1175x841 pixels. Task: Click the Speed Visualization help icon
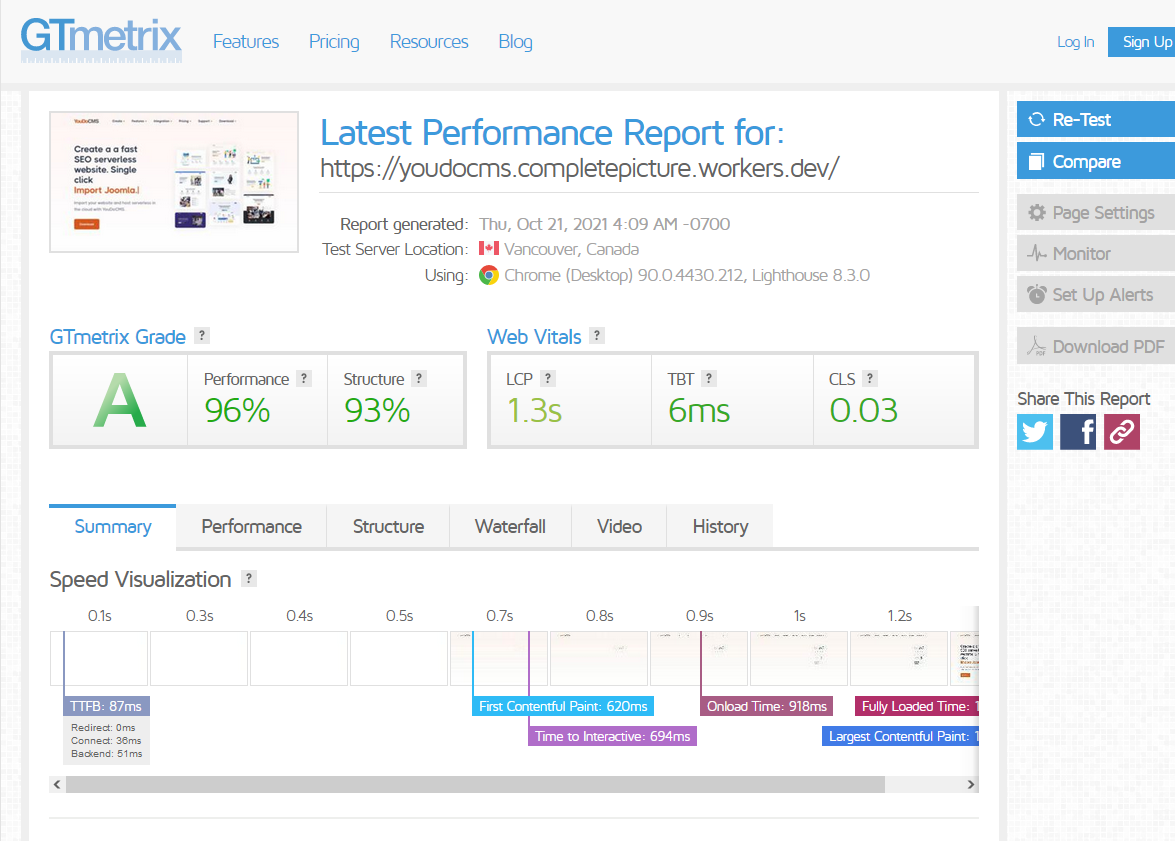[247, 578]
